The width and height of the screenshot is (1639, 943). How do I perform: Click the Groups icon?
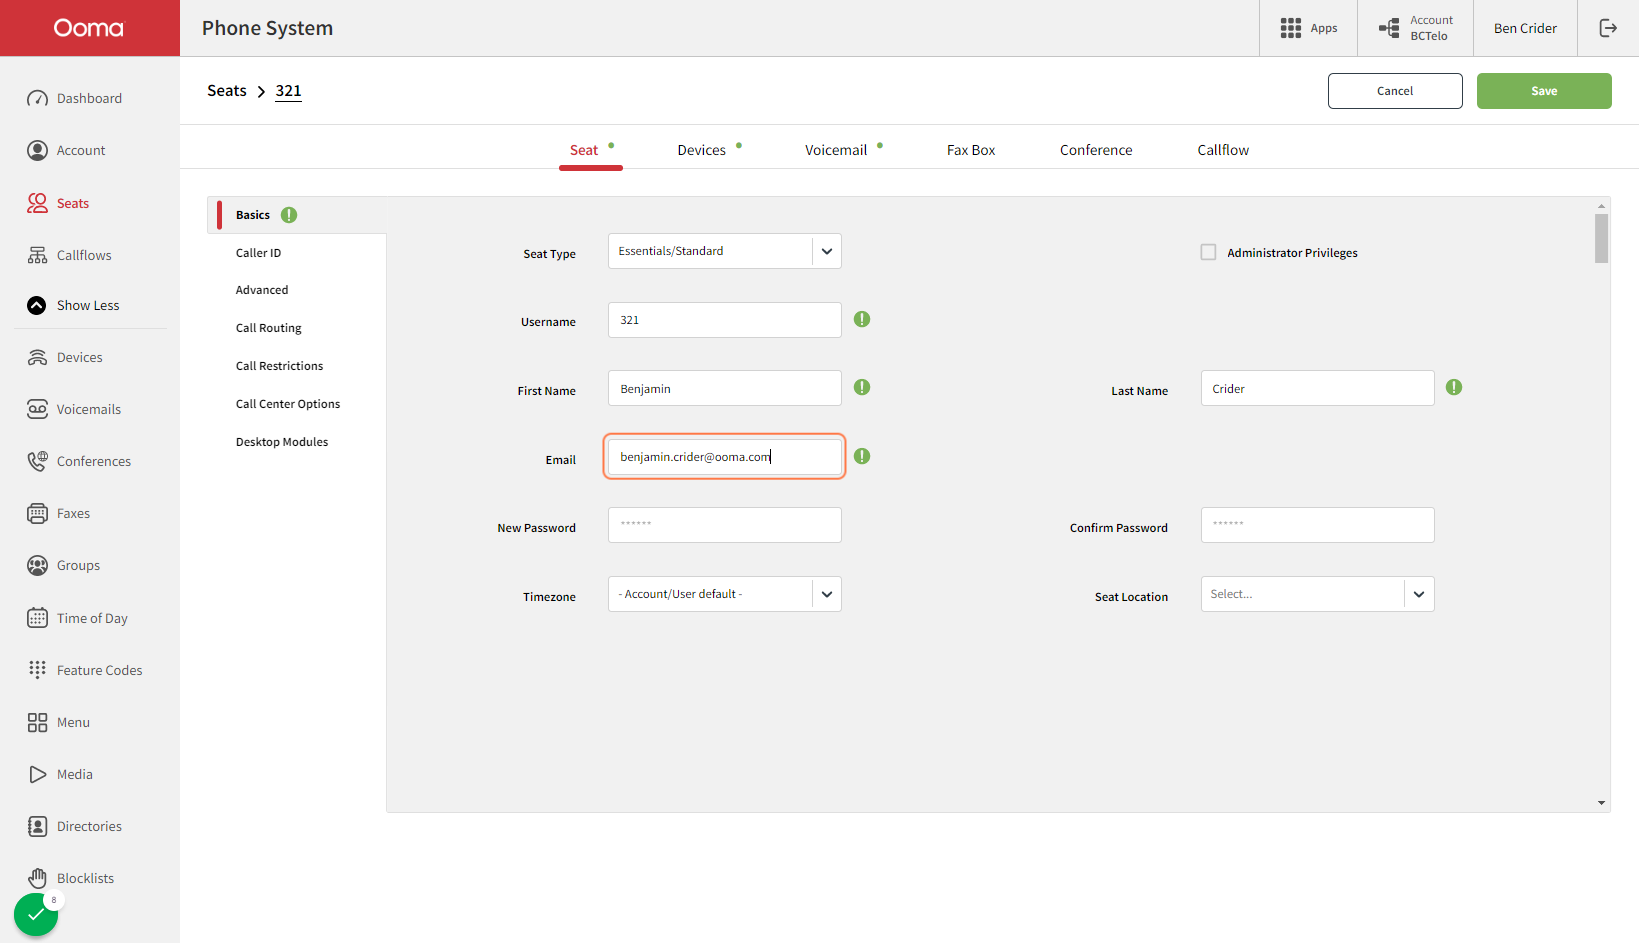pos(37,565)
